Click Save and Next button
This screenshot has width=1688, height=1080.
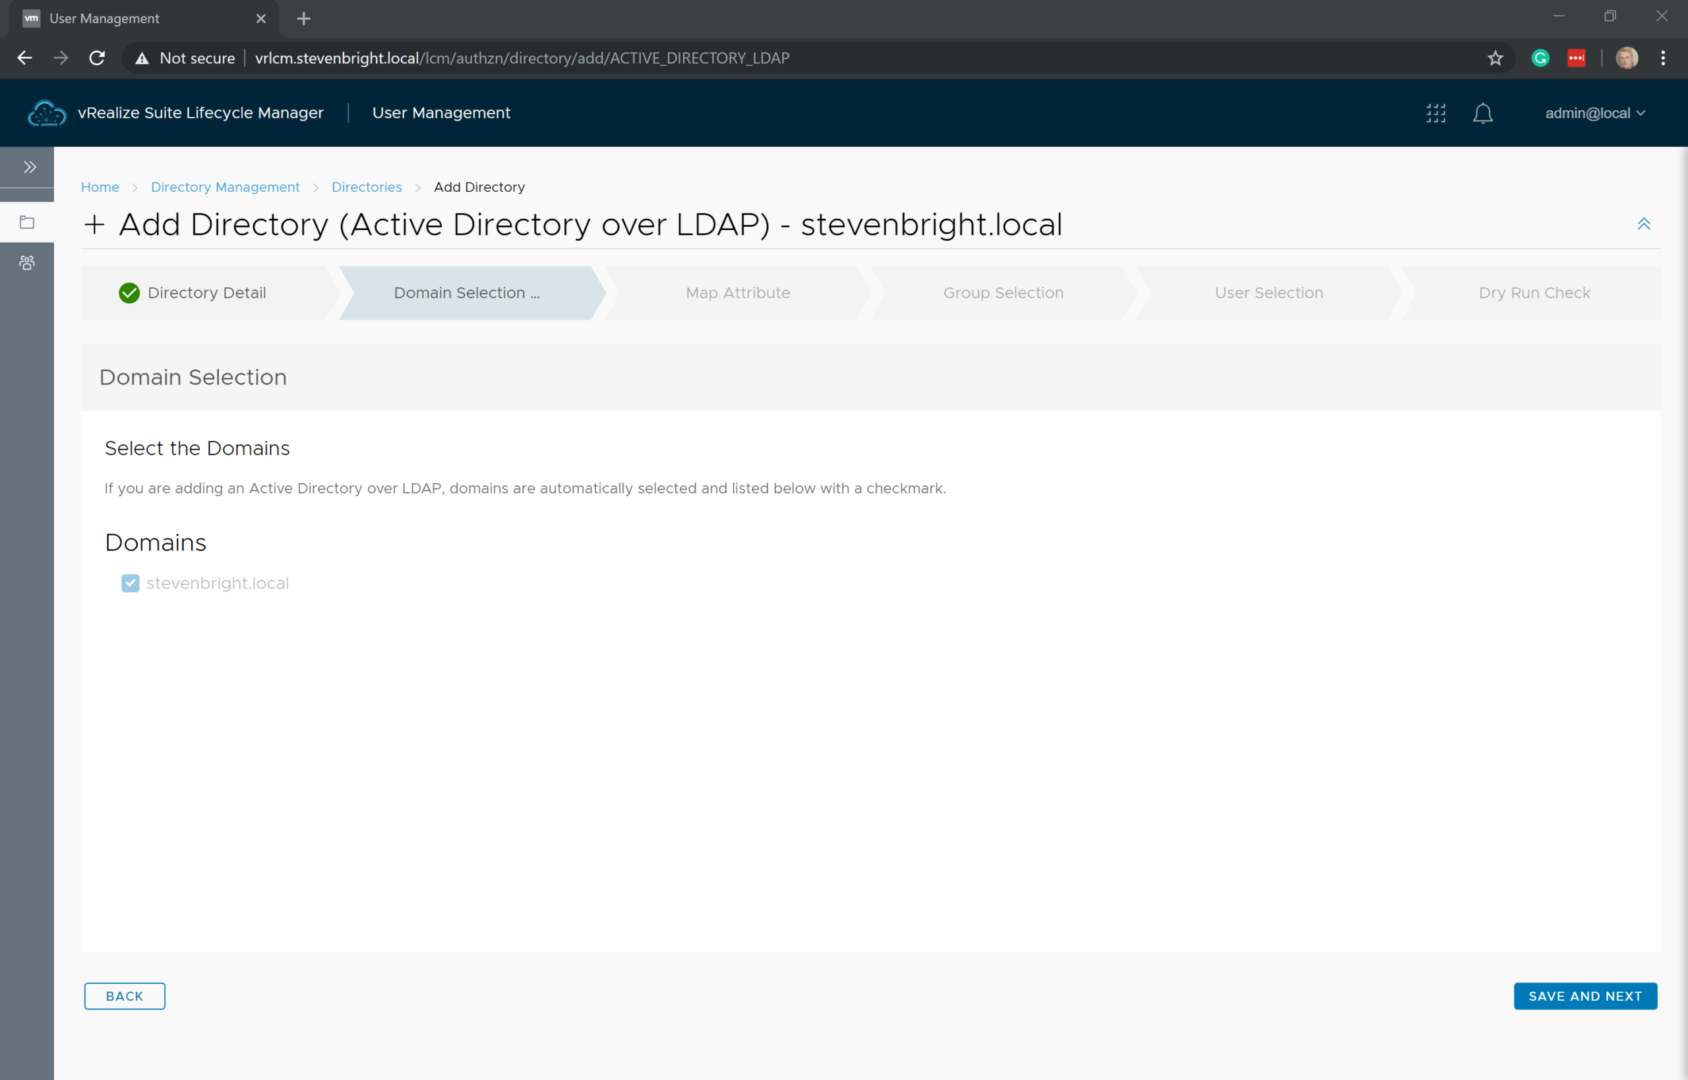(1584, 996)
